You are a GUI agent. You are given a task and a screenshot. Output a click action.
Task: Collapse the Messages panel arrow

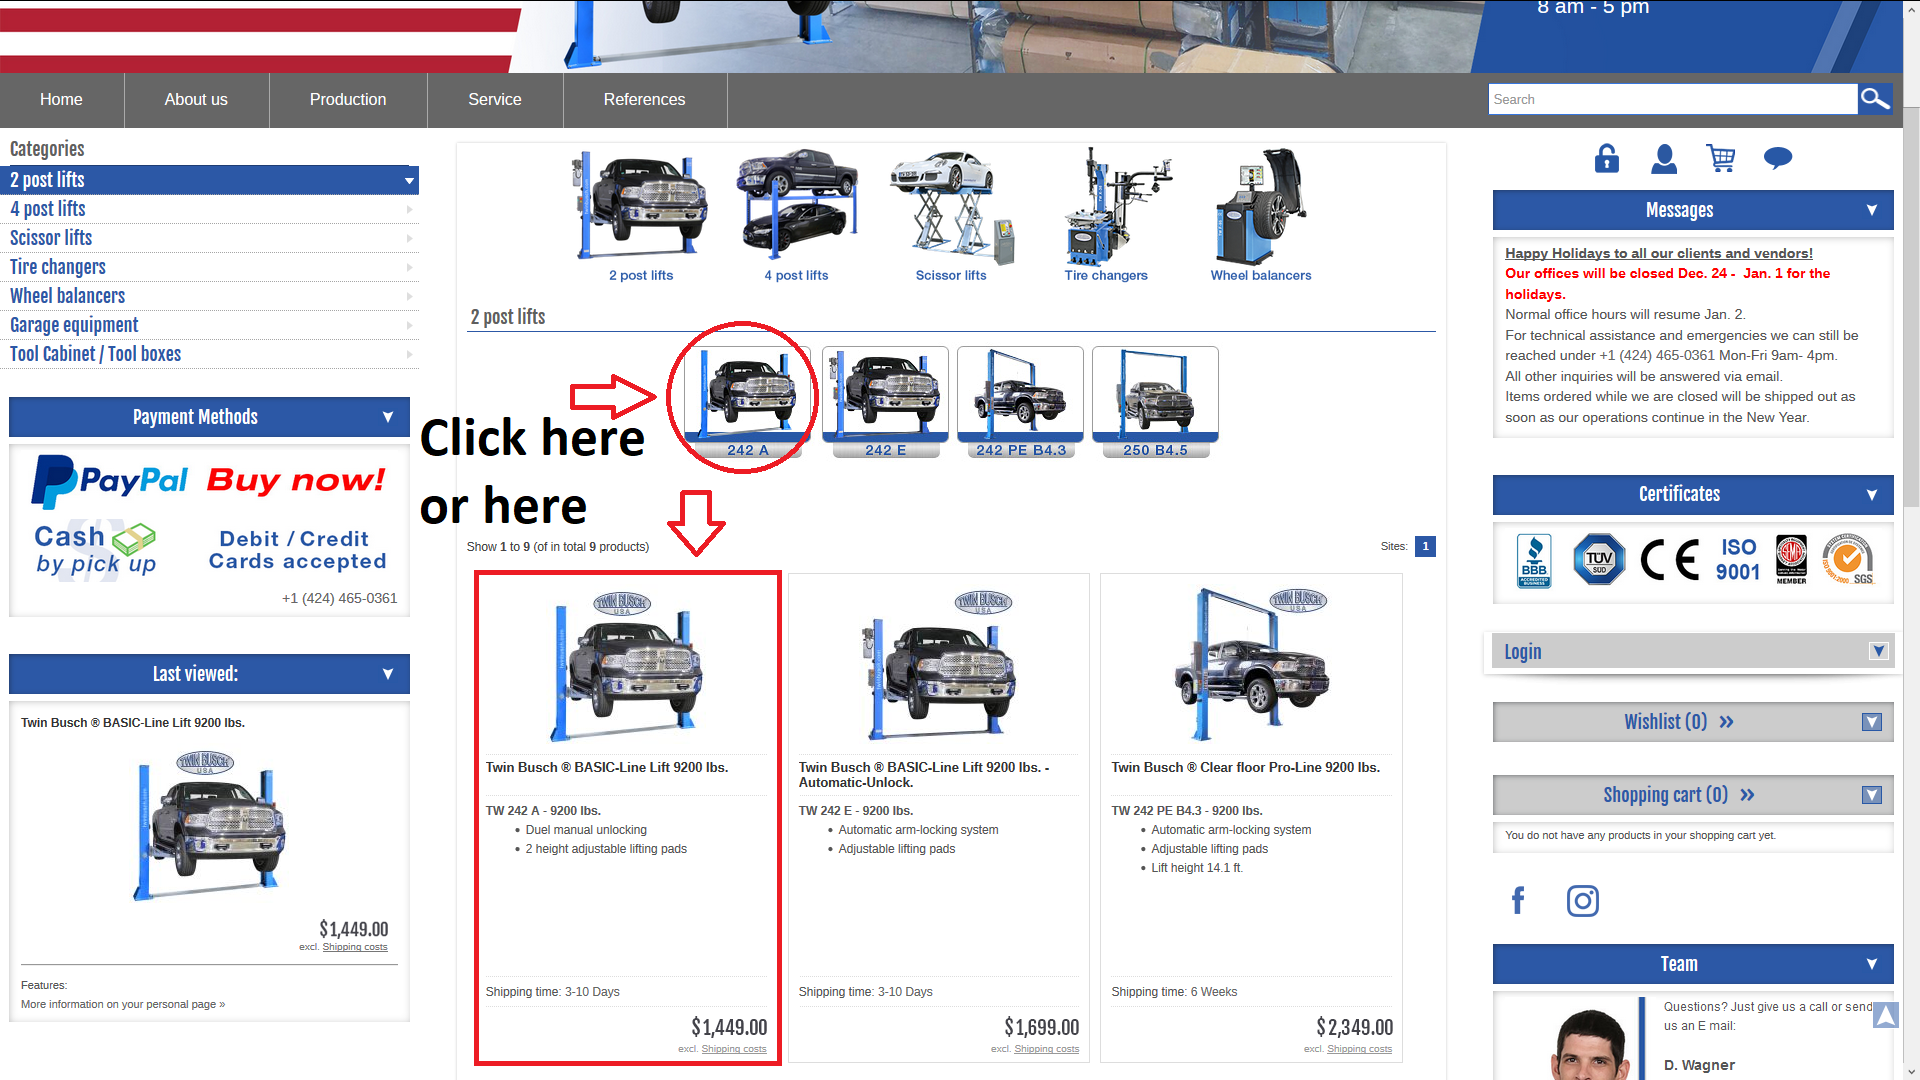point(1872,210)
